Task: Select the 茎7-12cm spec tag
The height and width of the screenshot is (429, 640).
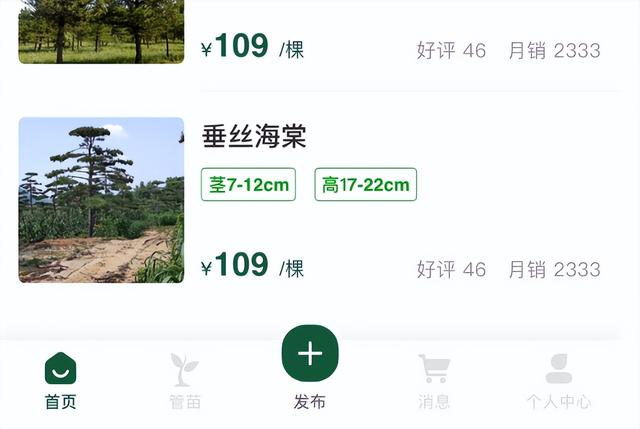Action: [248, 184]
